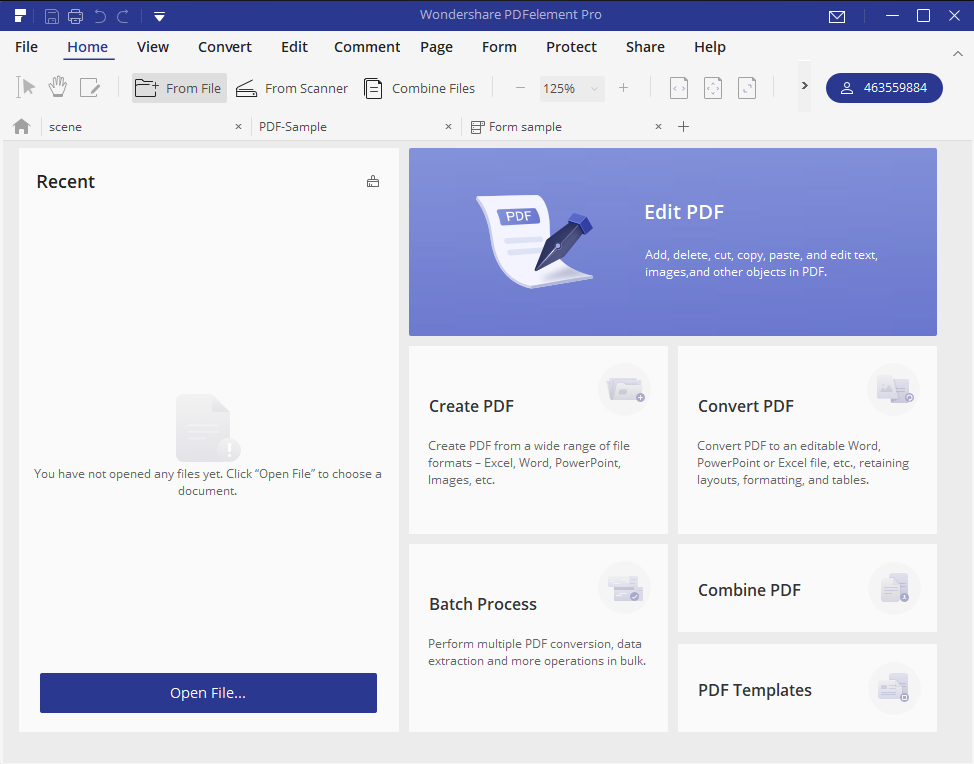Image resolution: width=974 pixels, height=764 pixels.
Task: Click the Open File button
Action: click(207, 692)
